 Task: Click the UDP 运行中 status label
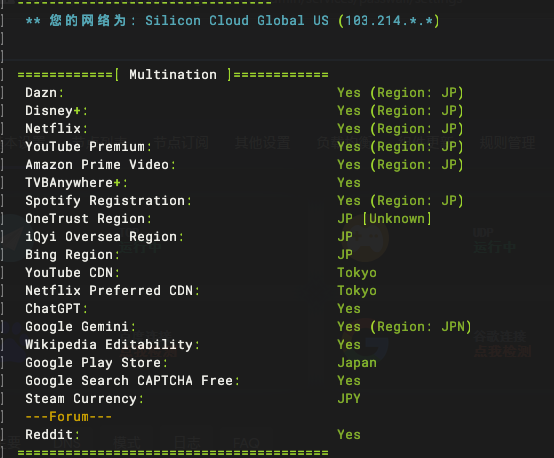[494, 240]
